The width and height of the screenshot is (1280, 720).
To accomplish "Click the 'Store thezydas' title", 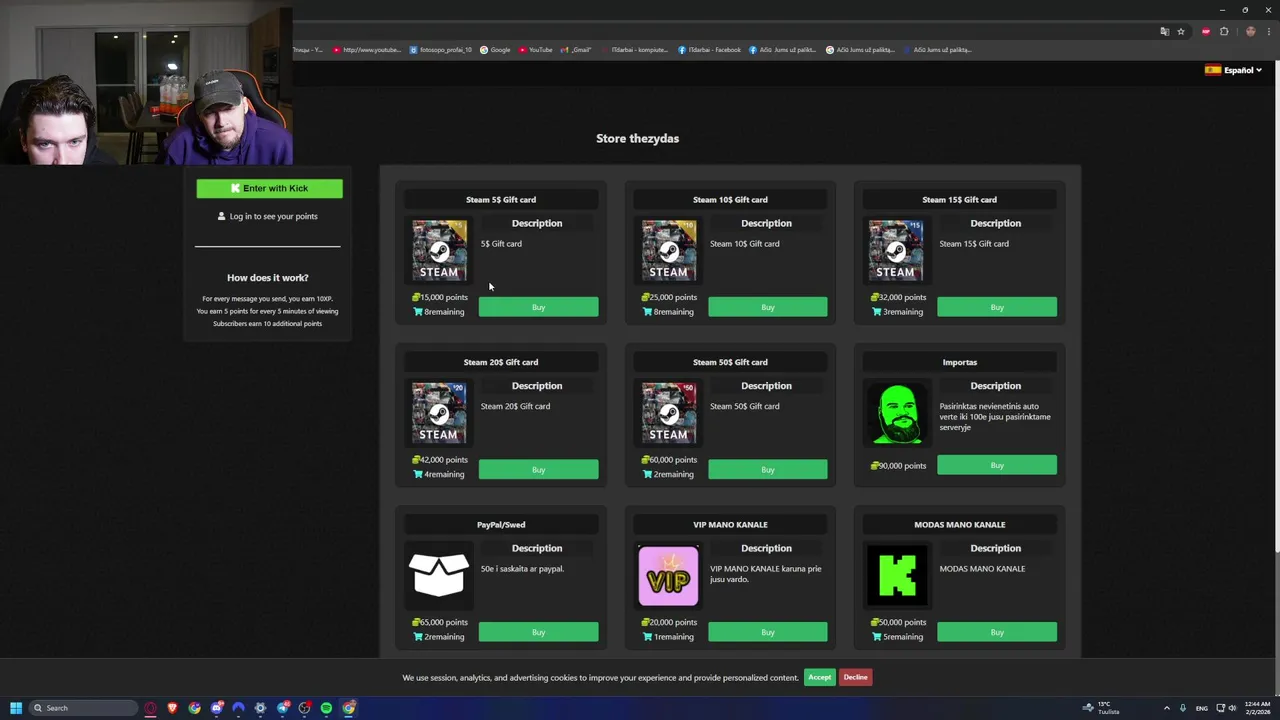I will click(637, 138).
